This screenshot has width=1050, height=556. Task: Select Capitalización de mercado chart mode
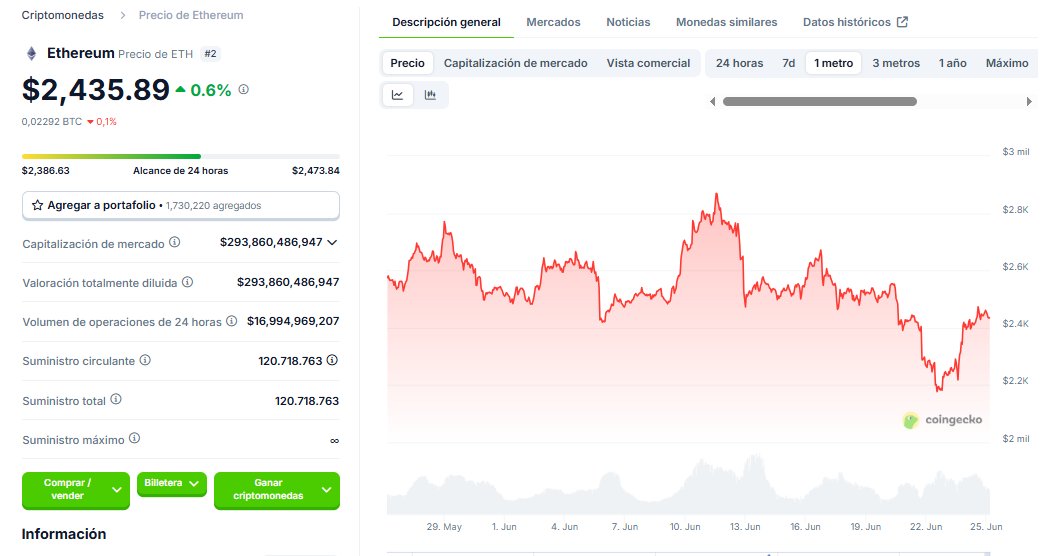pyautogui.click(x=516, y=63)
